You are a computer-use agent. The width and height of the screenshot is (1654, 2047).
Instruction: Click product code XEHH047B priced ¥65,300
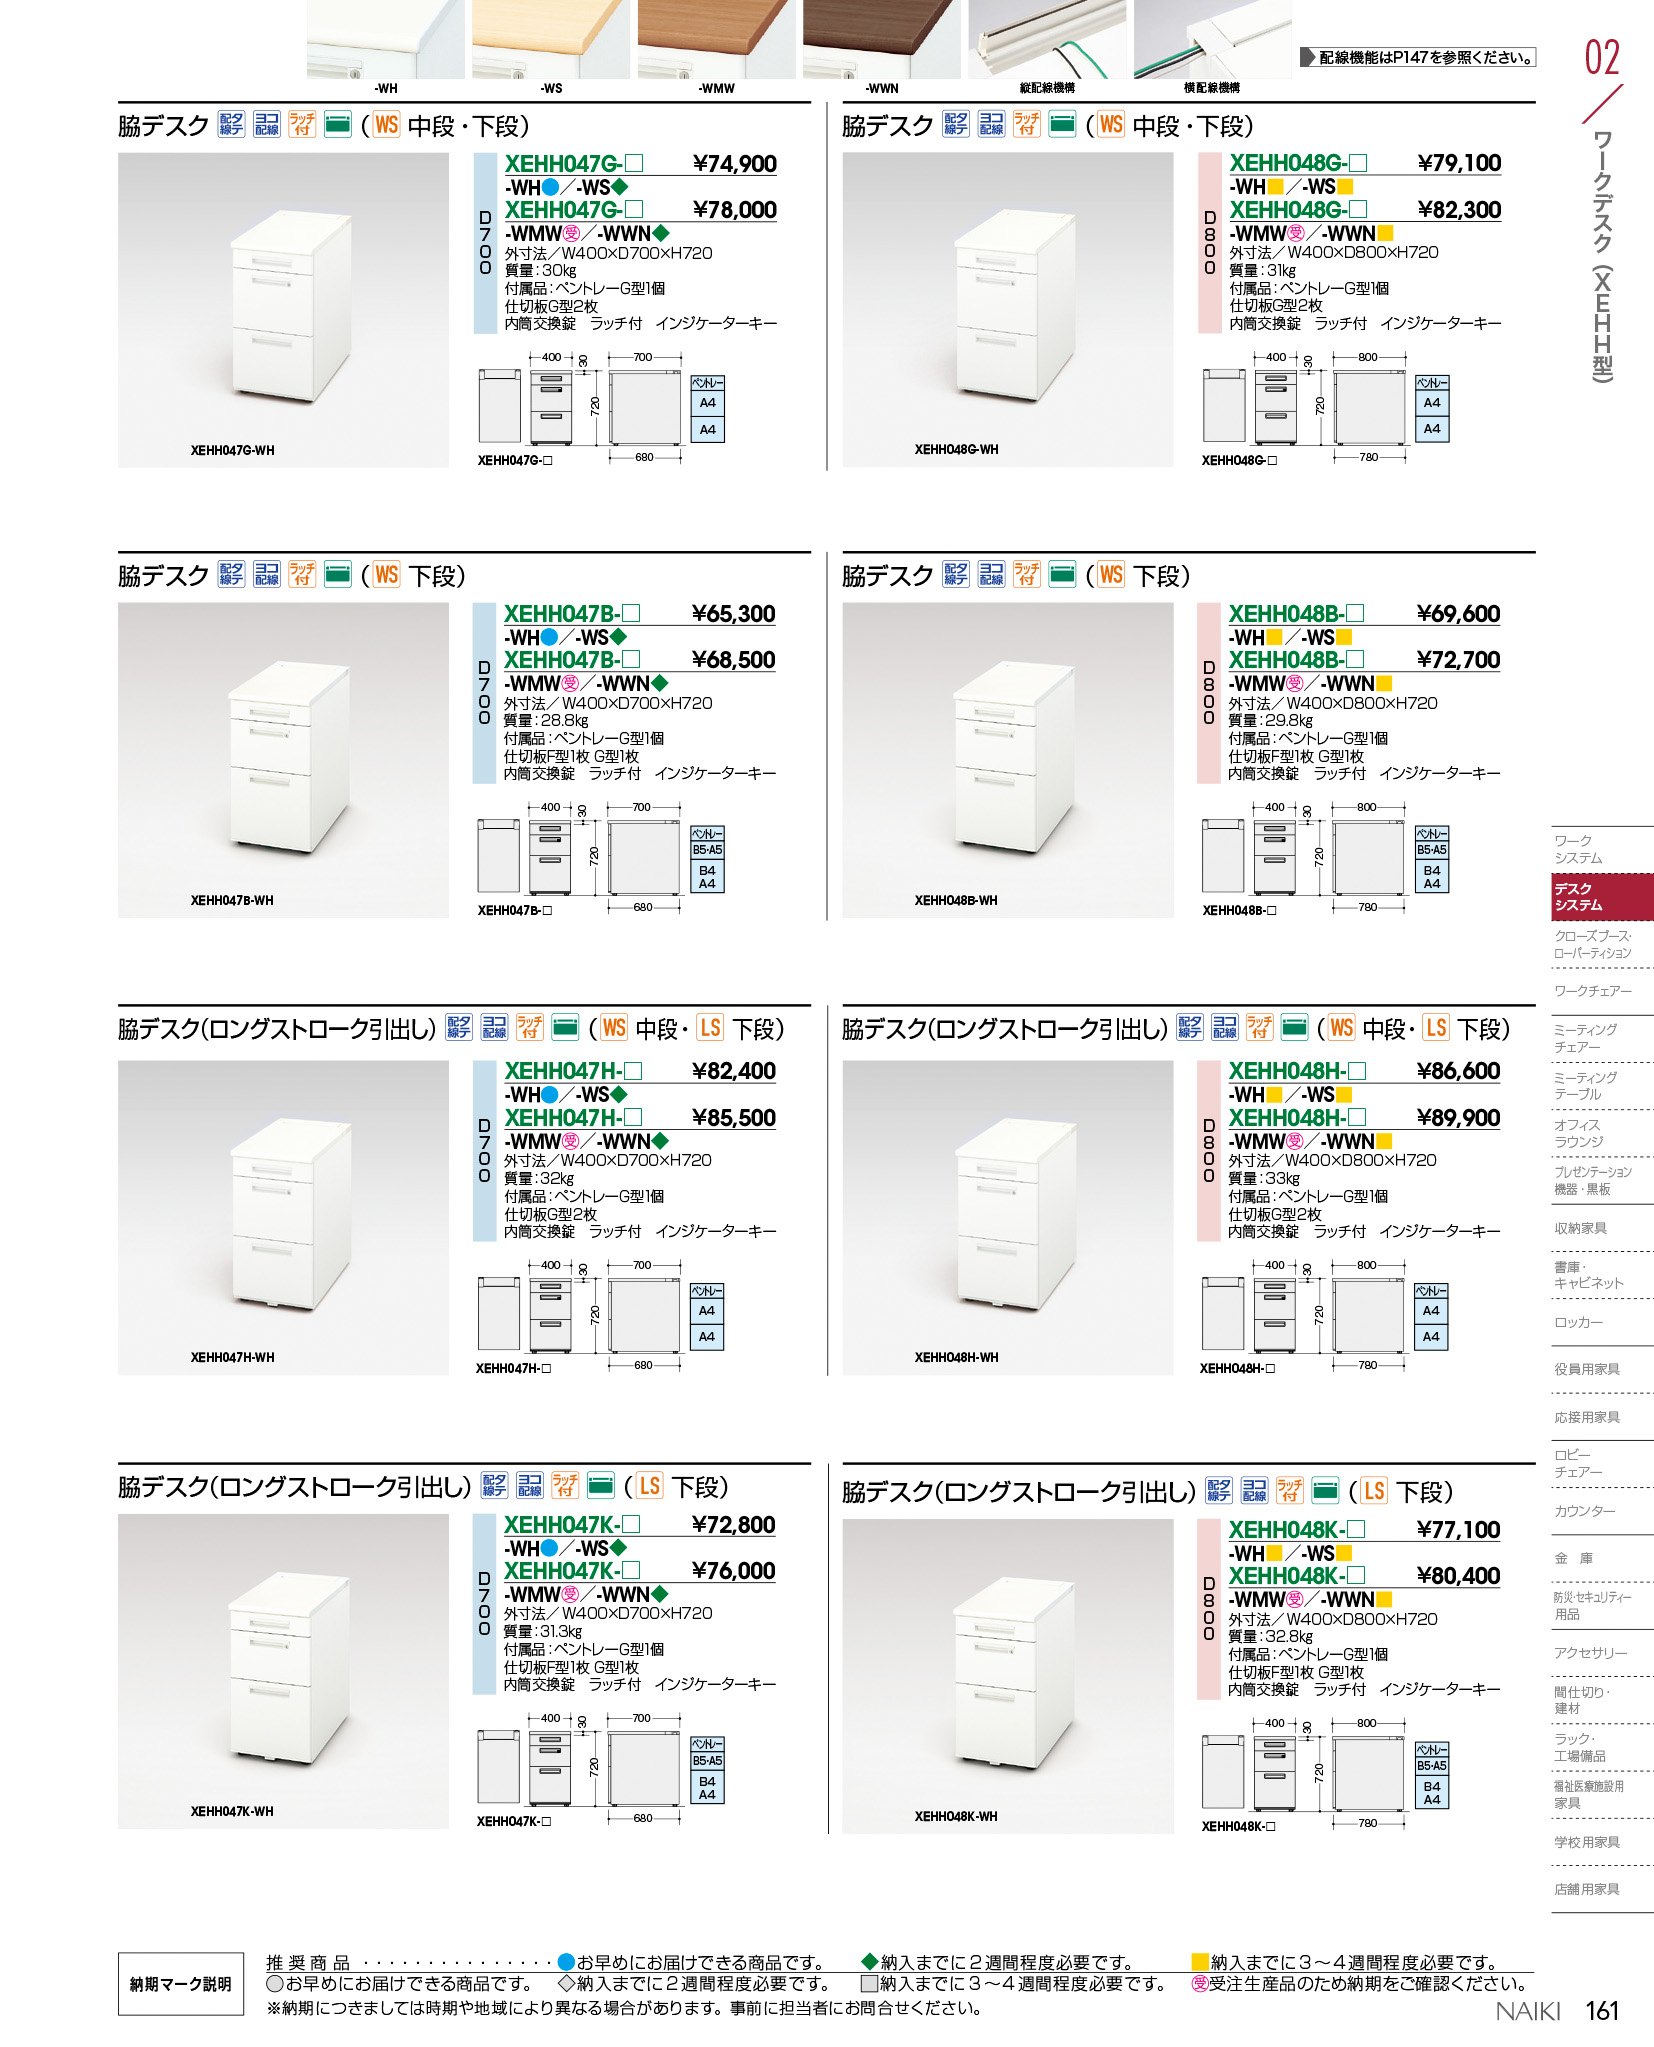tap(561, 614)
